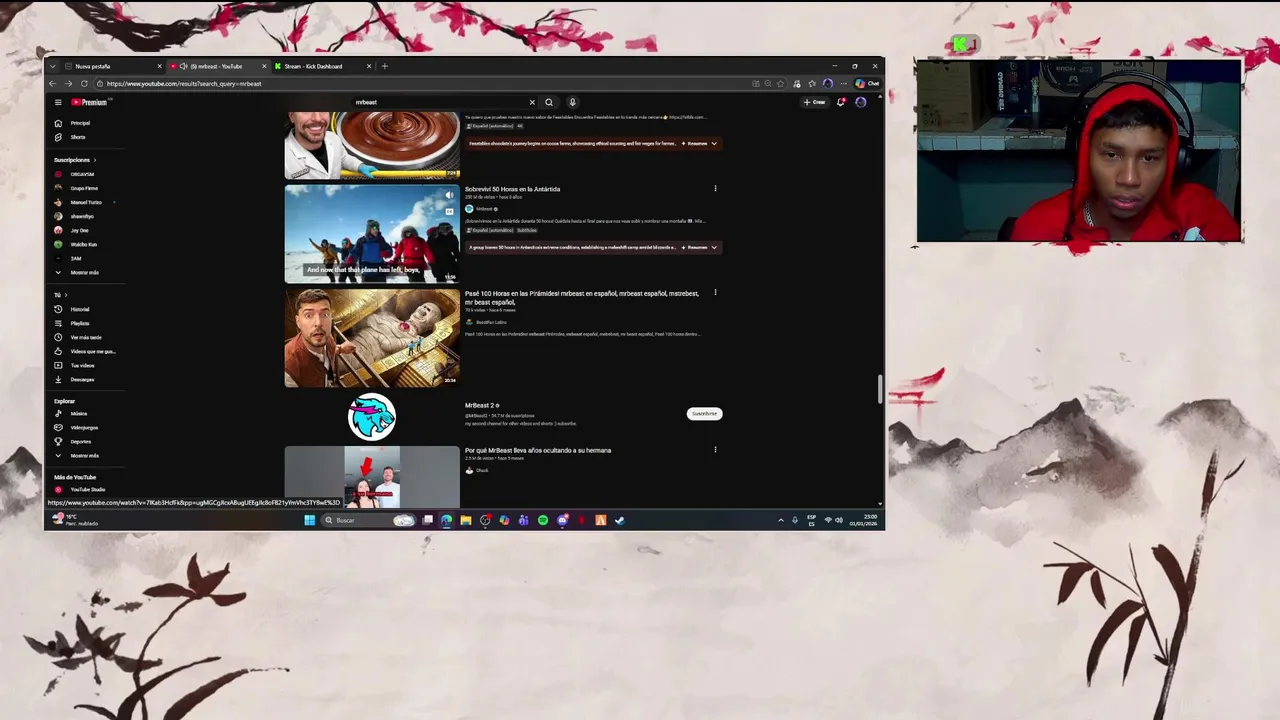Open the YouTube hamburger guide menu
The image size is (1280, 720).
tap(58, 102)
